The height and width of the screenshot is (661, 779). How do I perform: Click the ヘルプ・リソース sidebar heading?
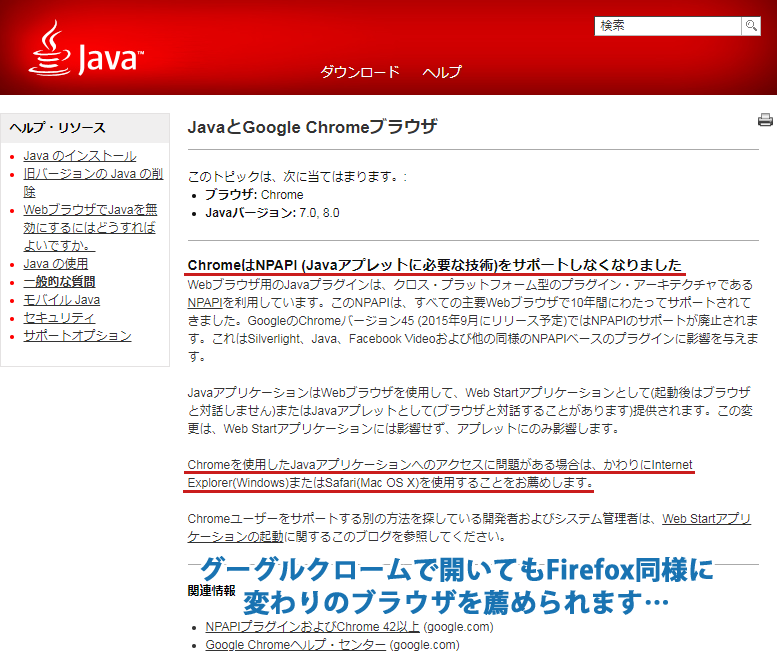click(58, 128)
